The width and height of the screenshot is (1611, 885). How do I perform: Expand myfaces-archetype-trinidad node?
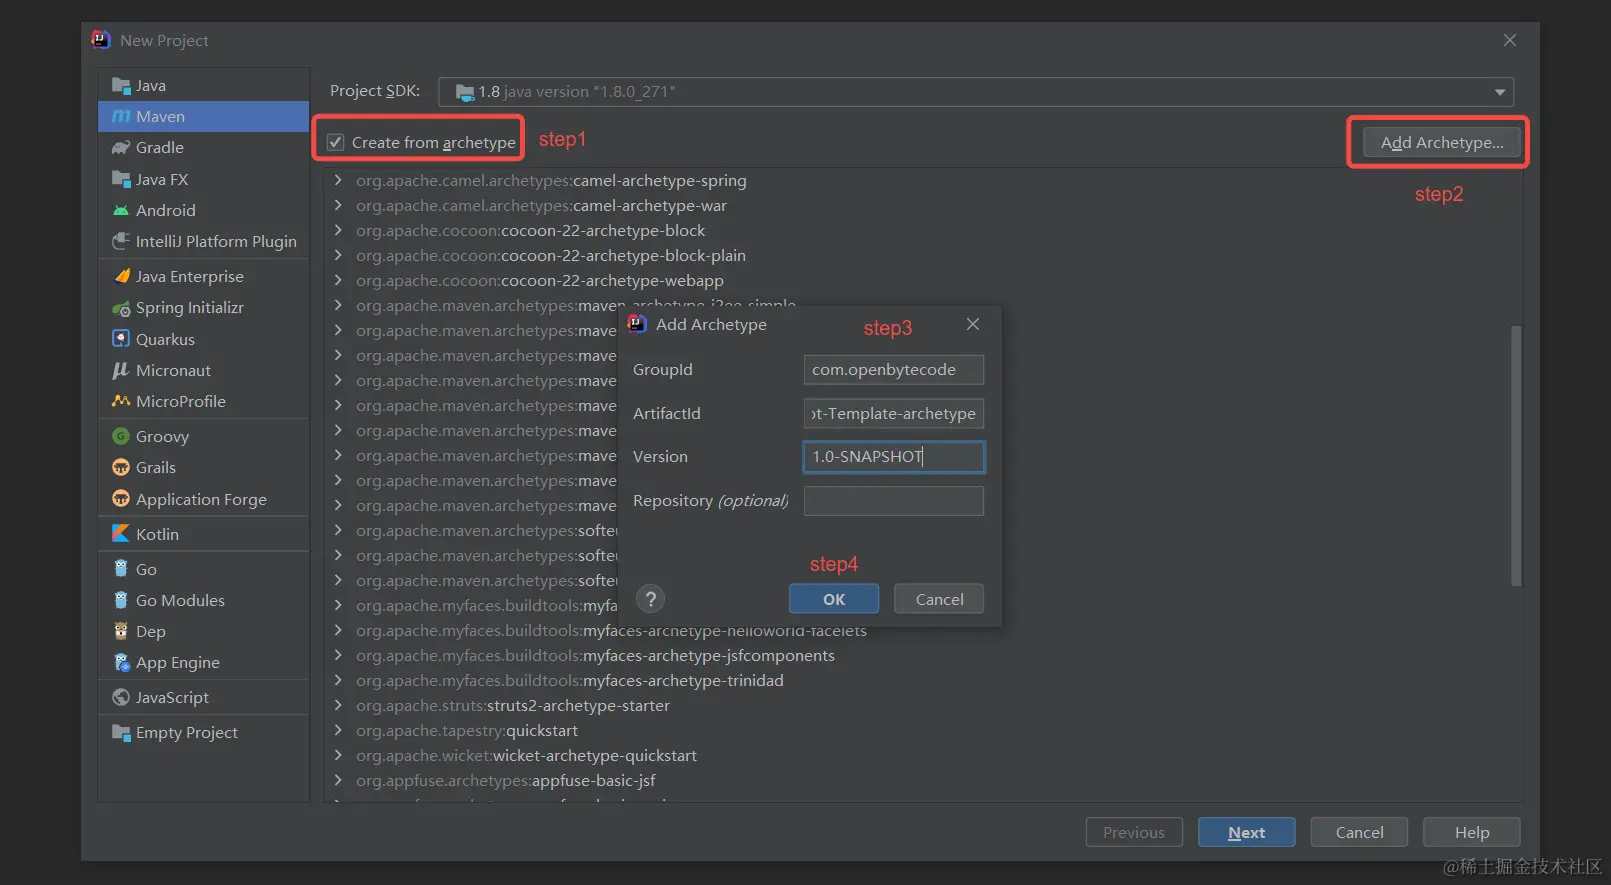(x=338, y=680)
